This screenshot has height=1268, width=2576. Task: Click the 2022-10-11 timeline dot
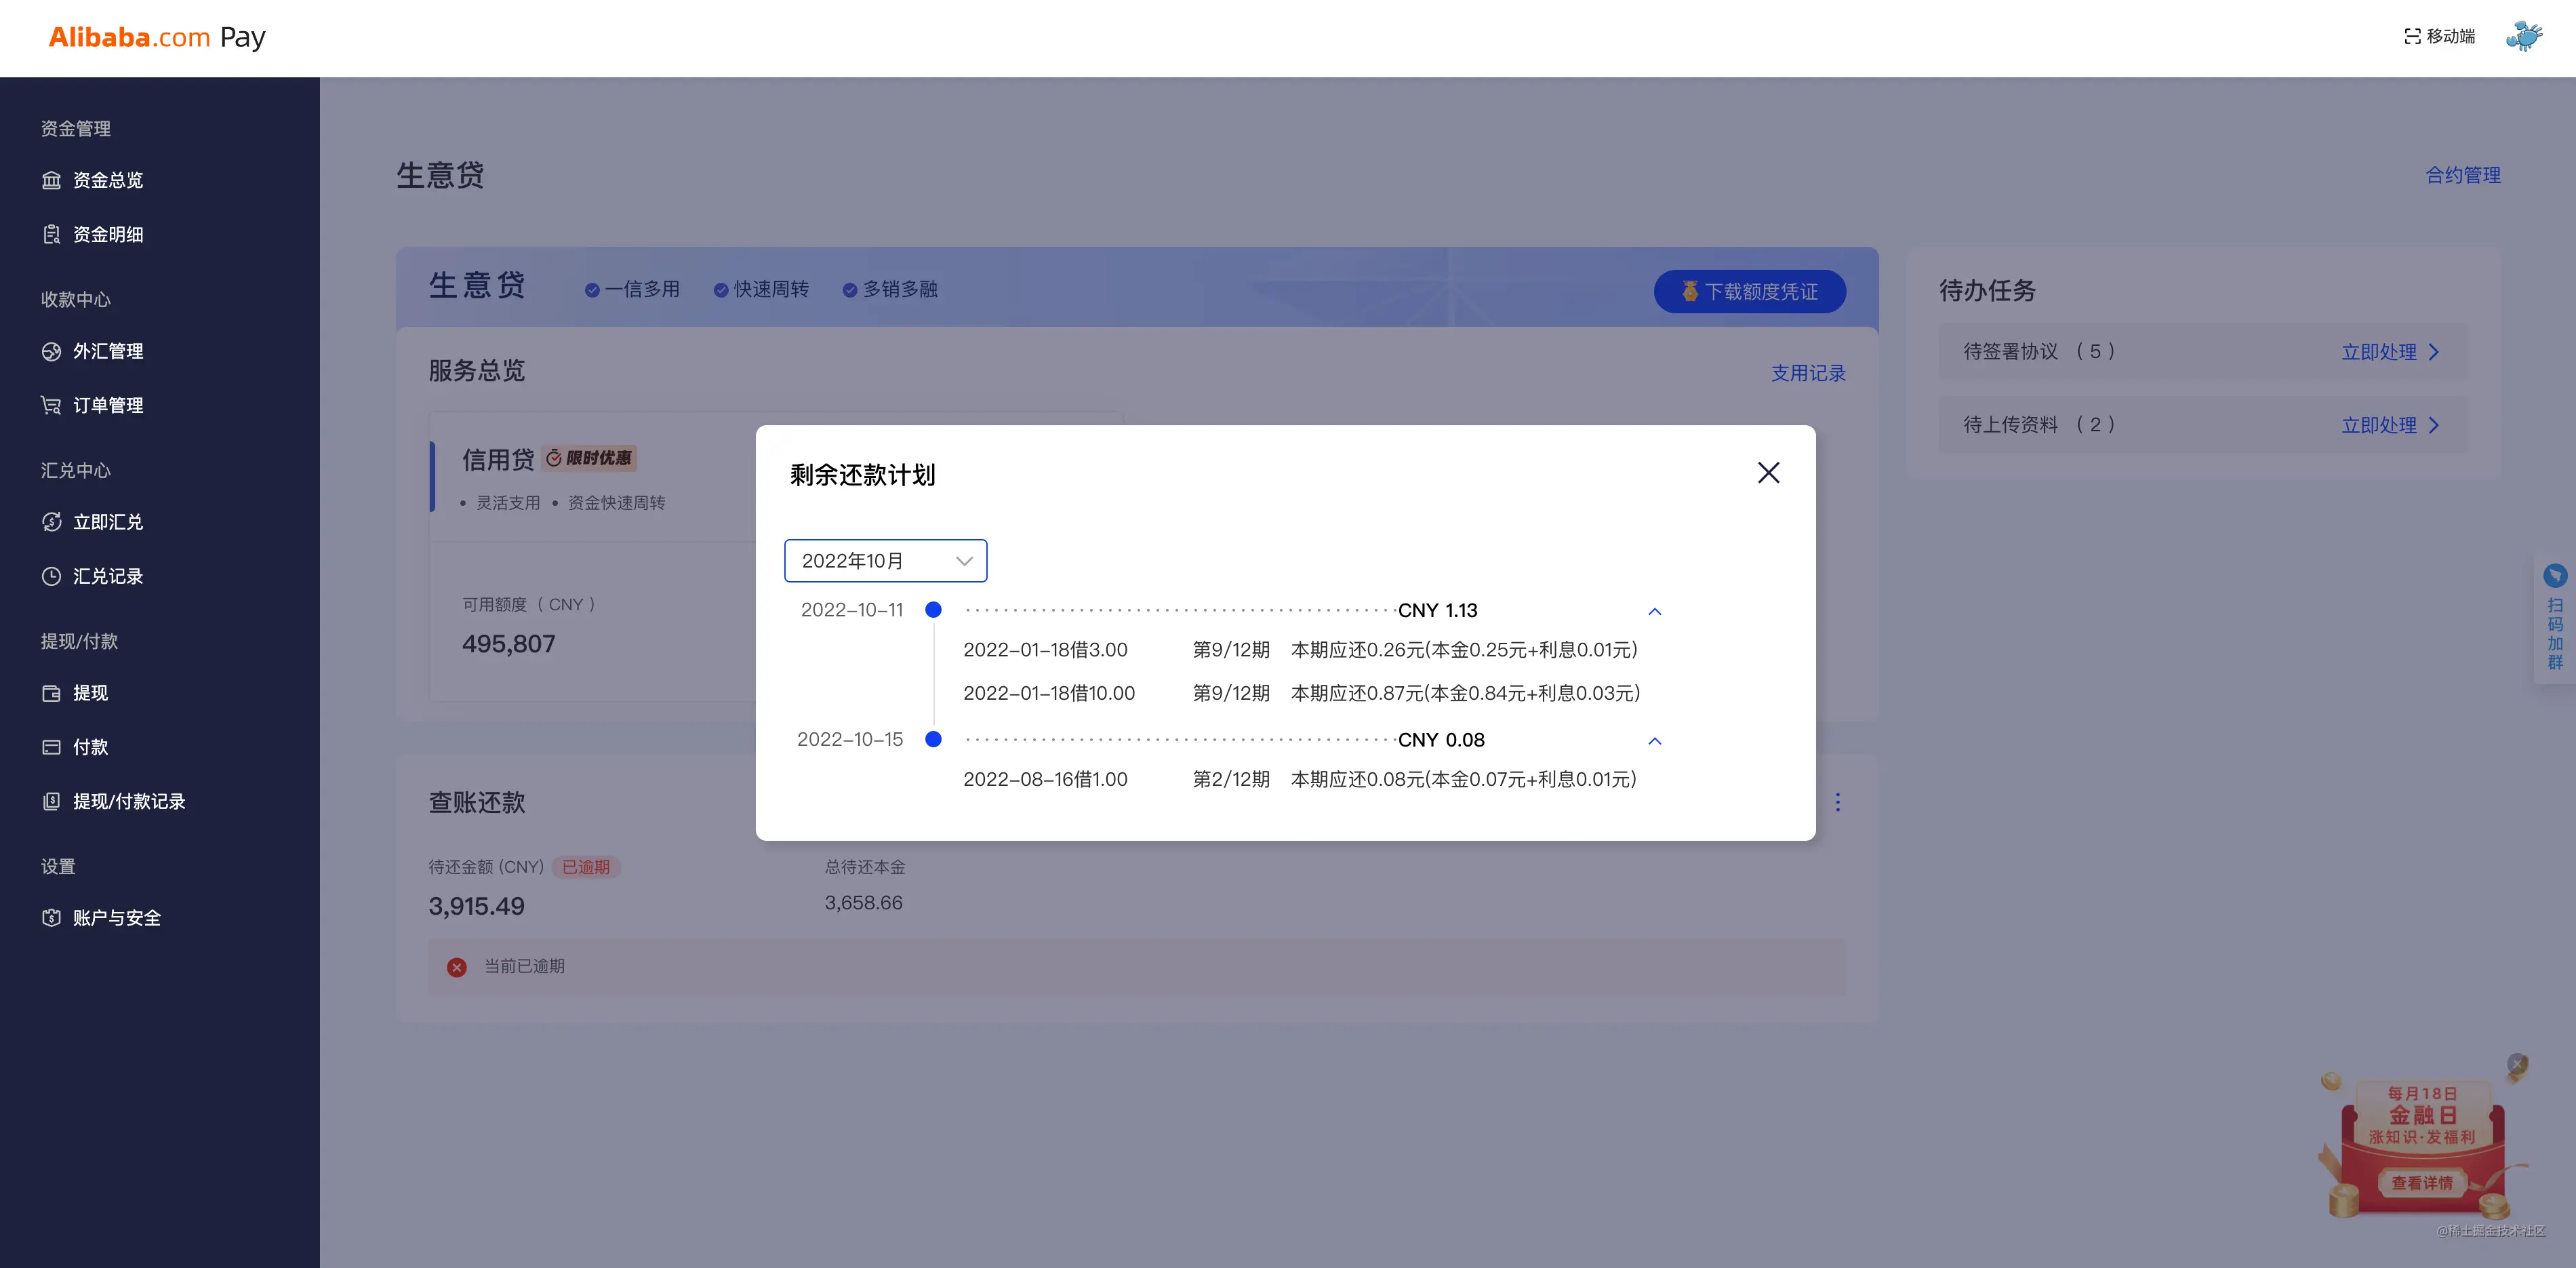[x=933, y=610]
